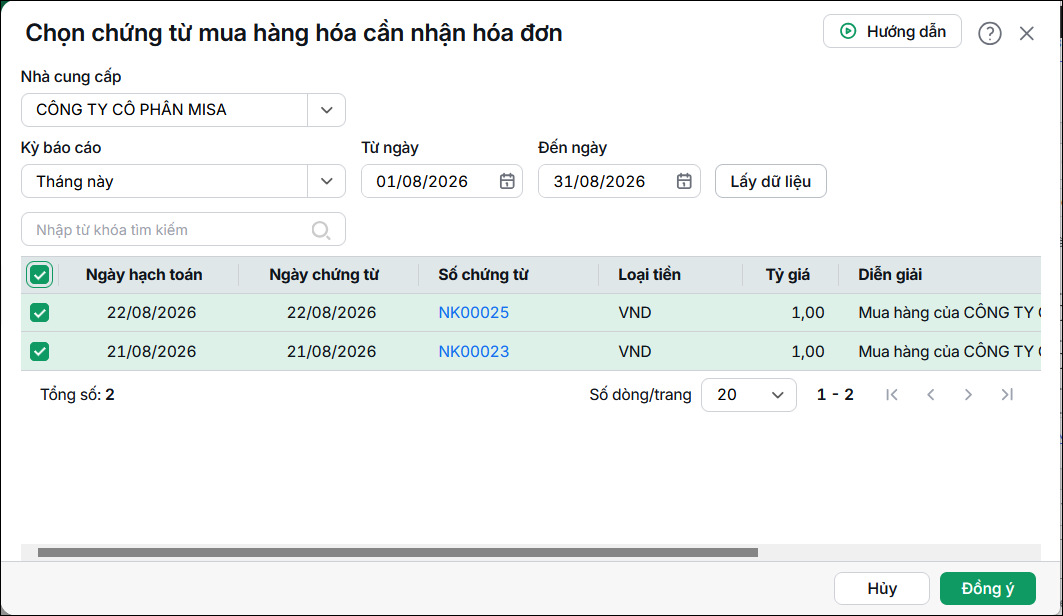Click Diễn giải text in NK00025 row
This screenshot has width=1063, height=616.
pos(949,312)
